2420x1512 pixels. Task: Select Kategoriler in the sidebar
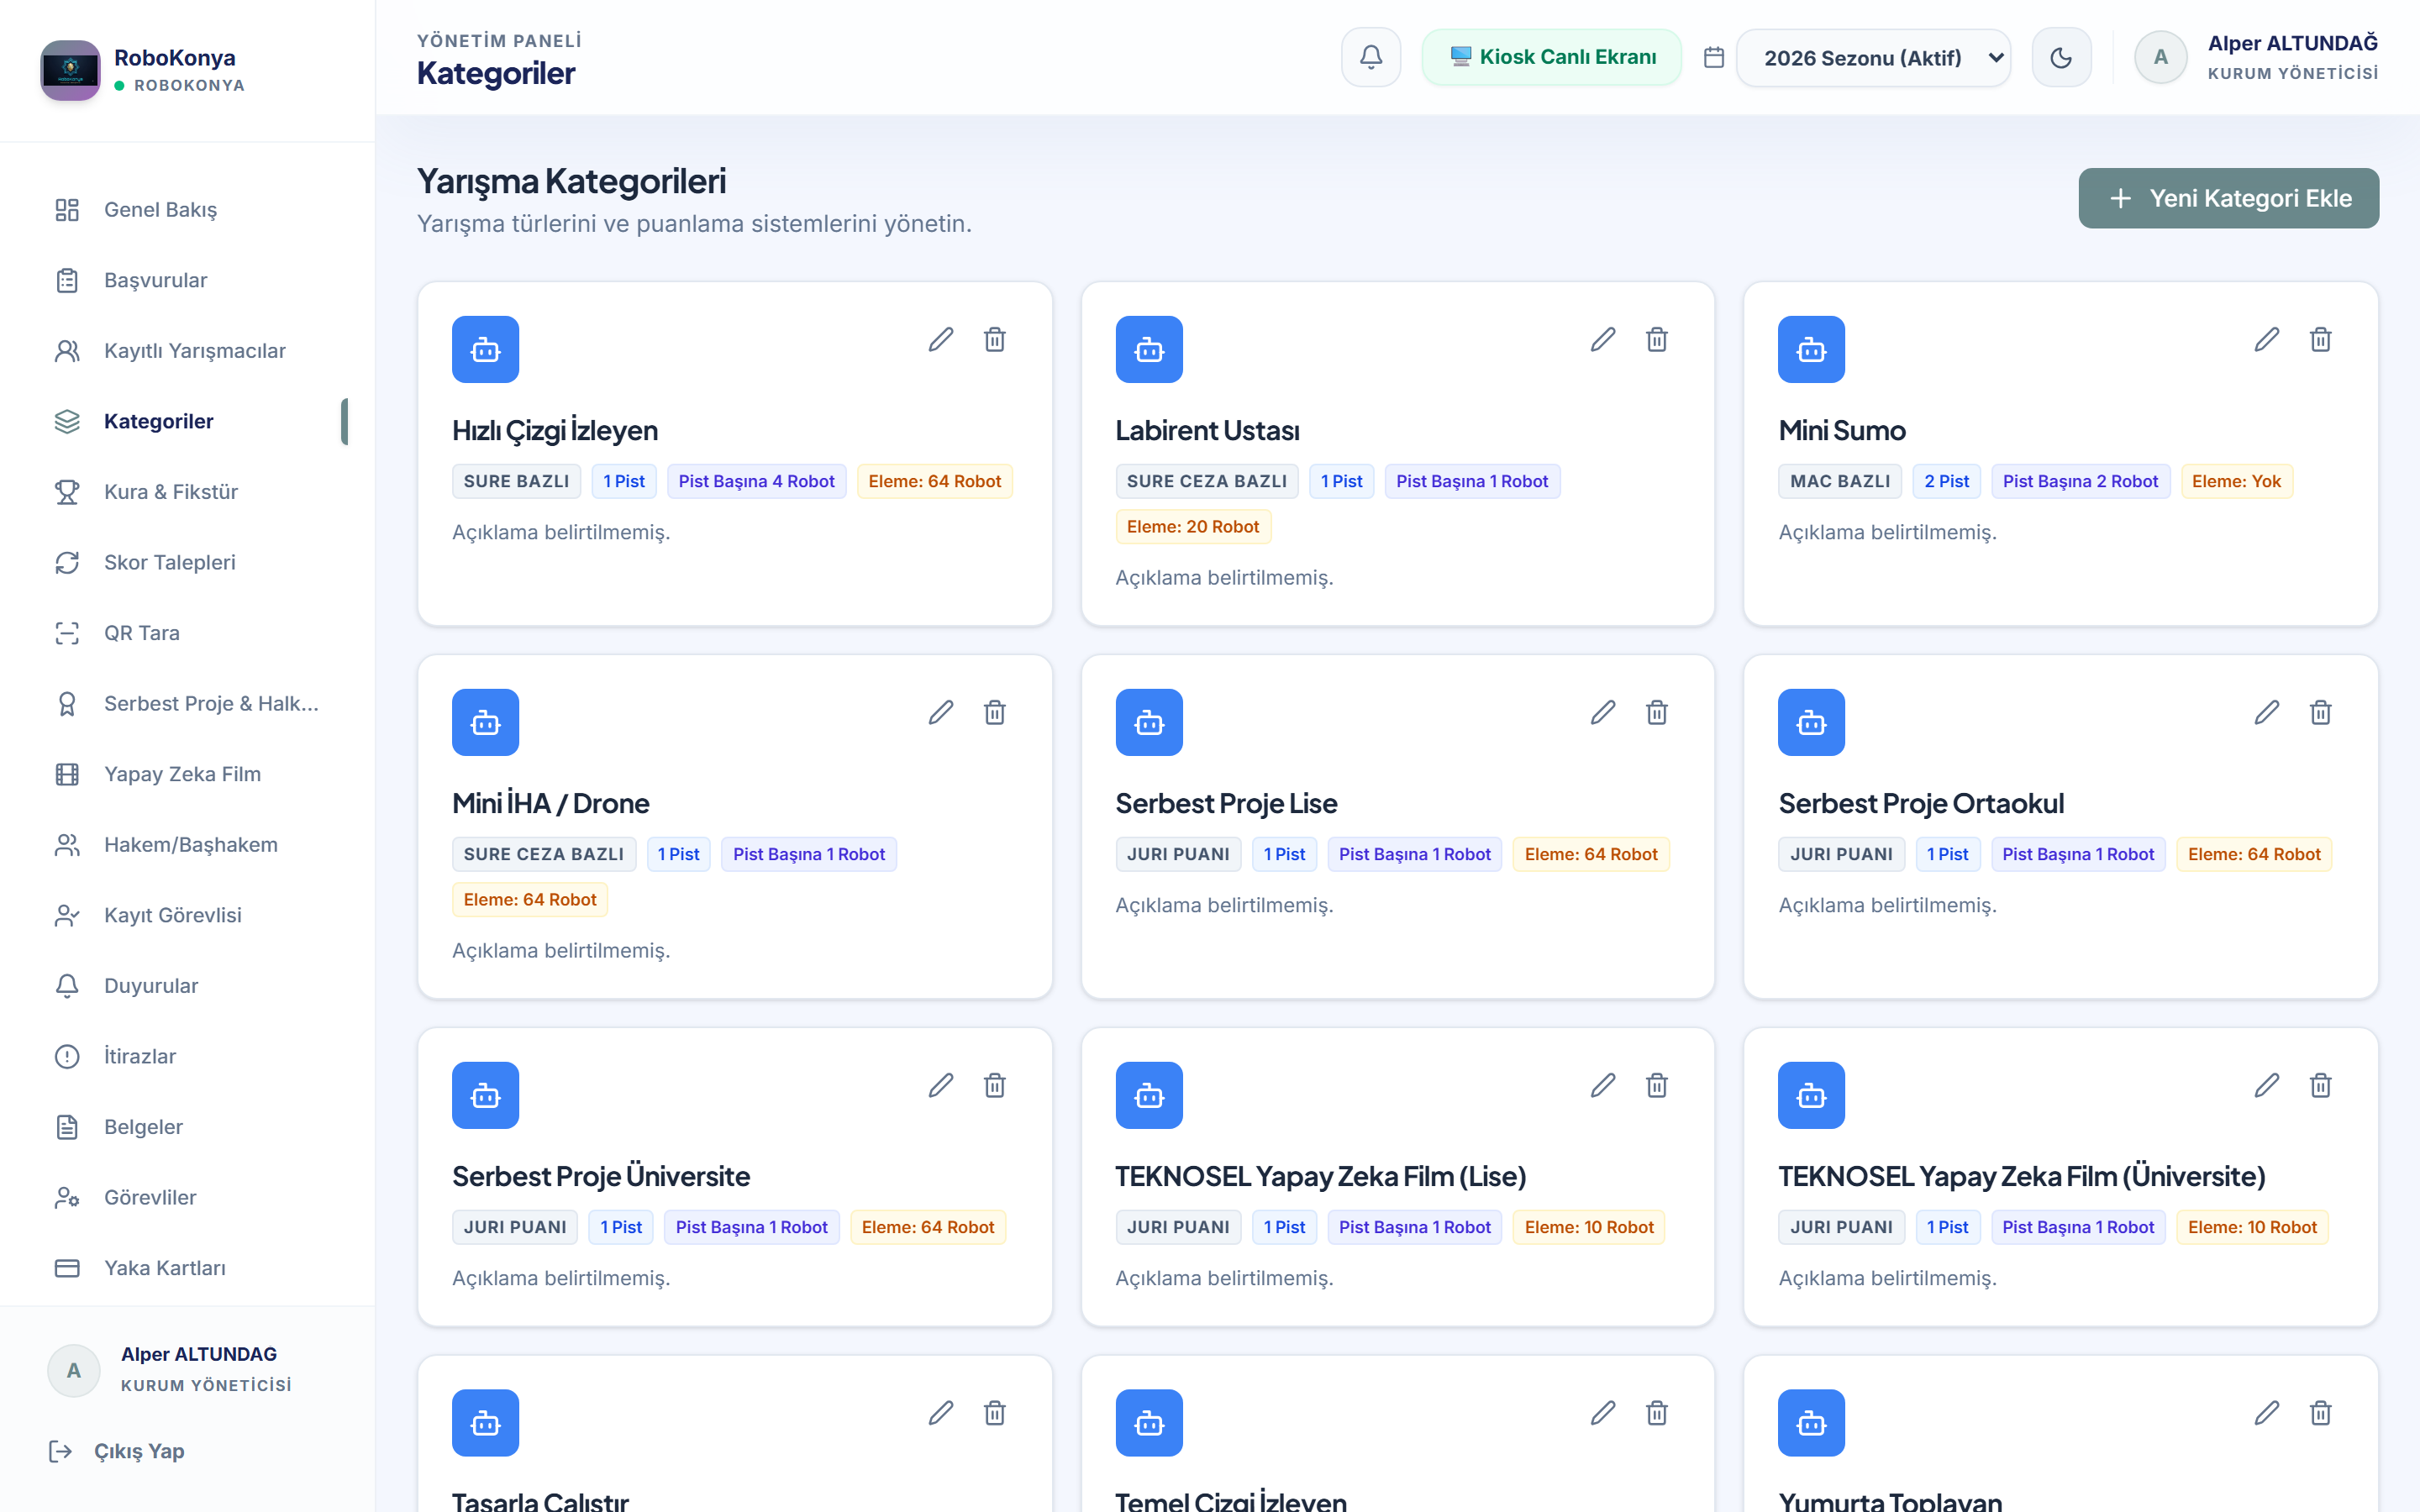[x=187, y=421]
